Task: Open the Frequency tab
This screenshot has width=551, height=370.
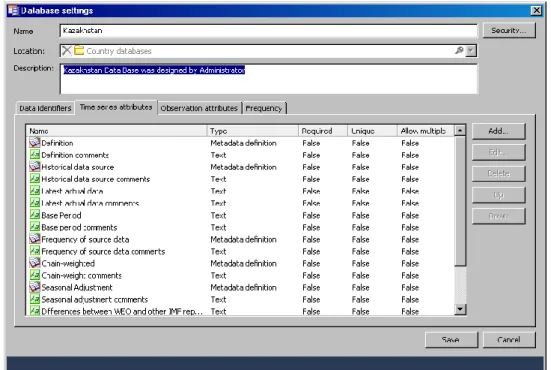Action: [264, 108]
